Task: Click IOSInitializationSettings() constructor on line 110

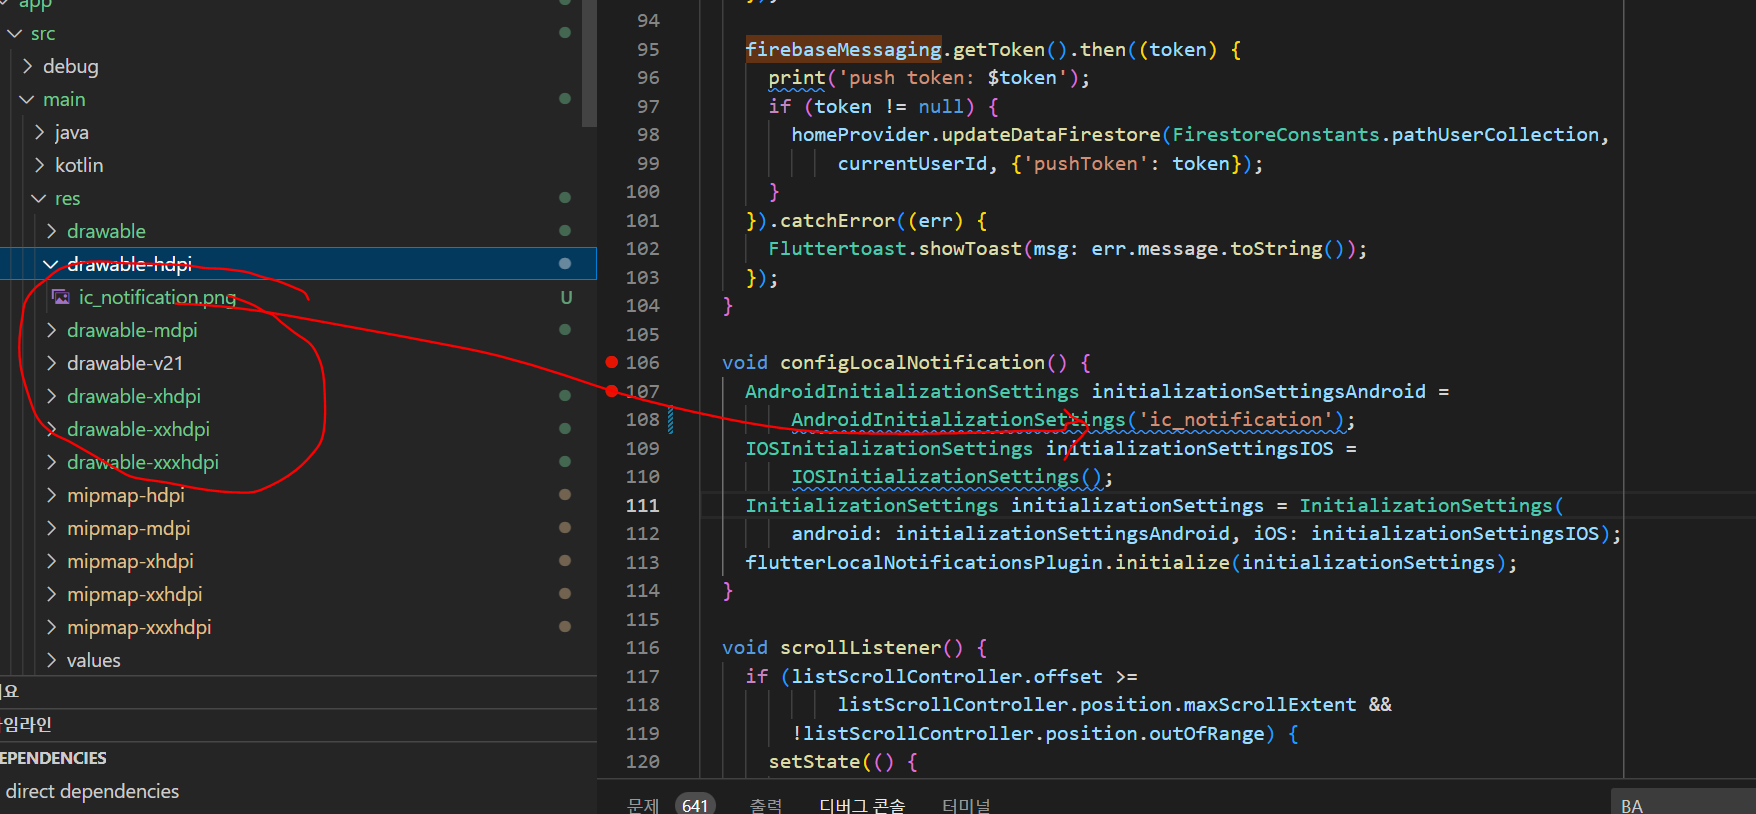Action: [946, 477]
